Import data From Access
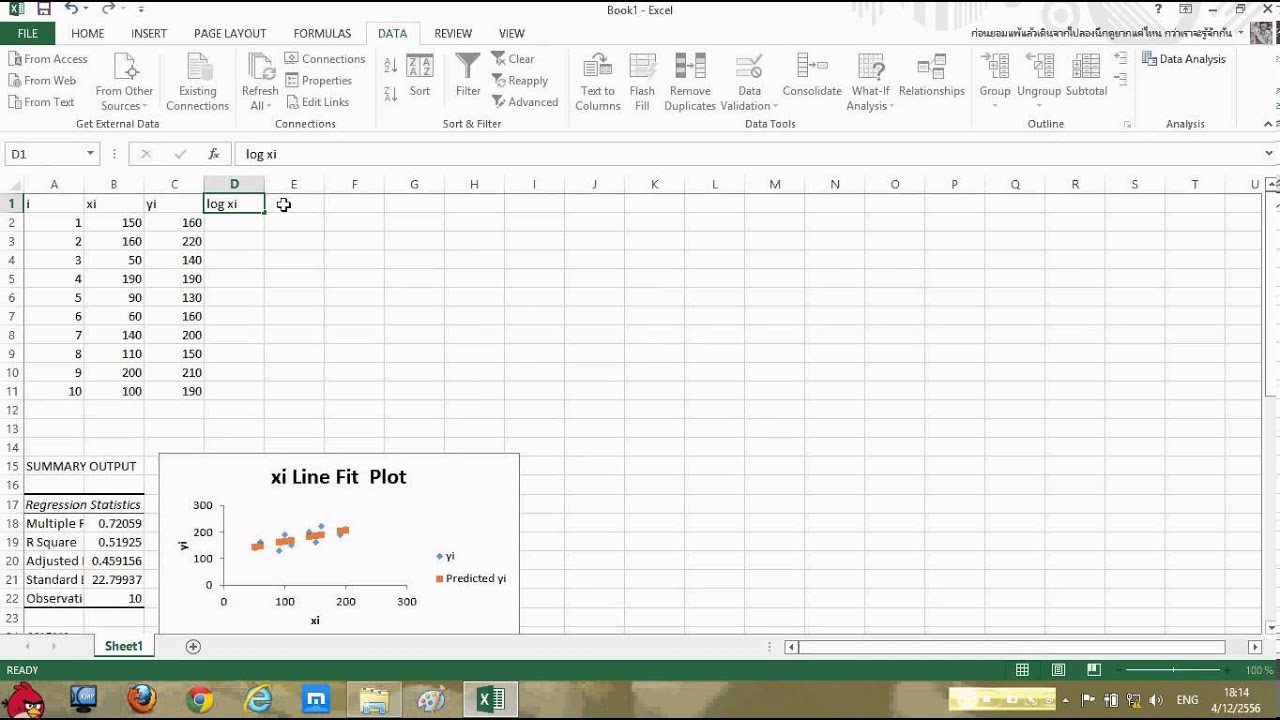The image size is (1280, 720). 48,59
